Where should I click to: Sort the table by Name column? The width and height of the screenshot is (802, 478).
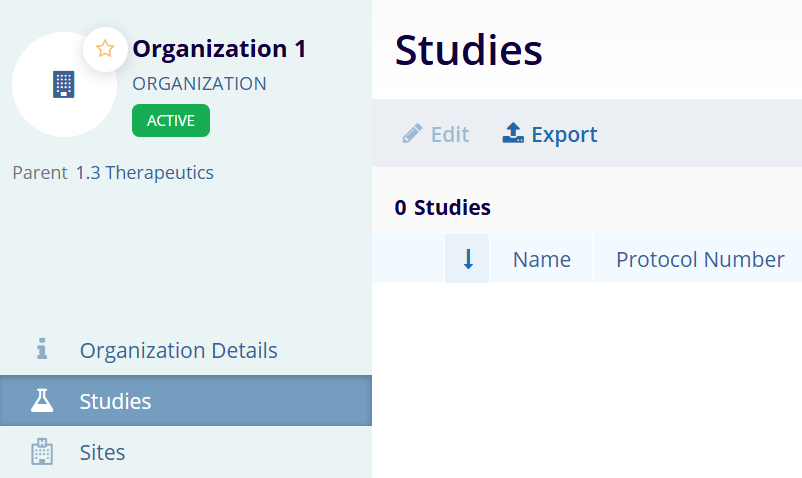tap(541, 259)
